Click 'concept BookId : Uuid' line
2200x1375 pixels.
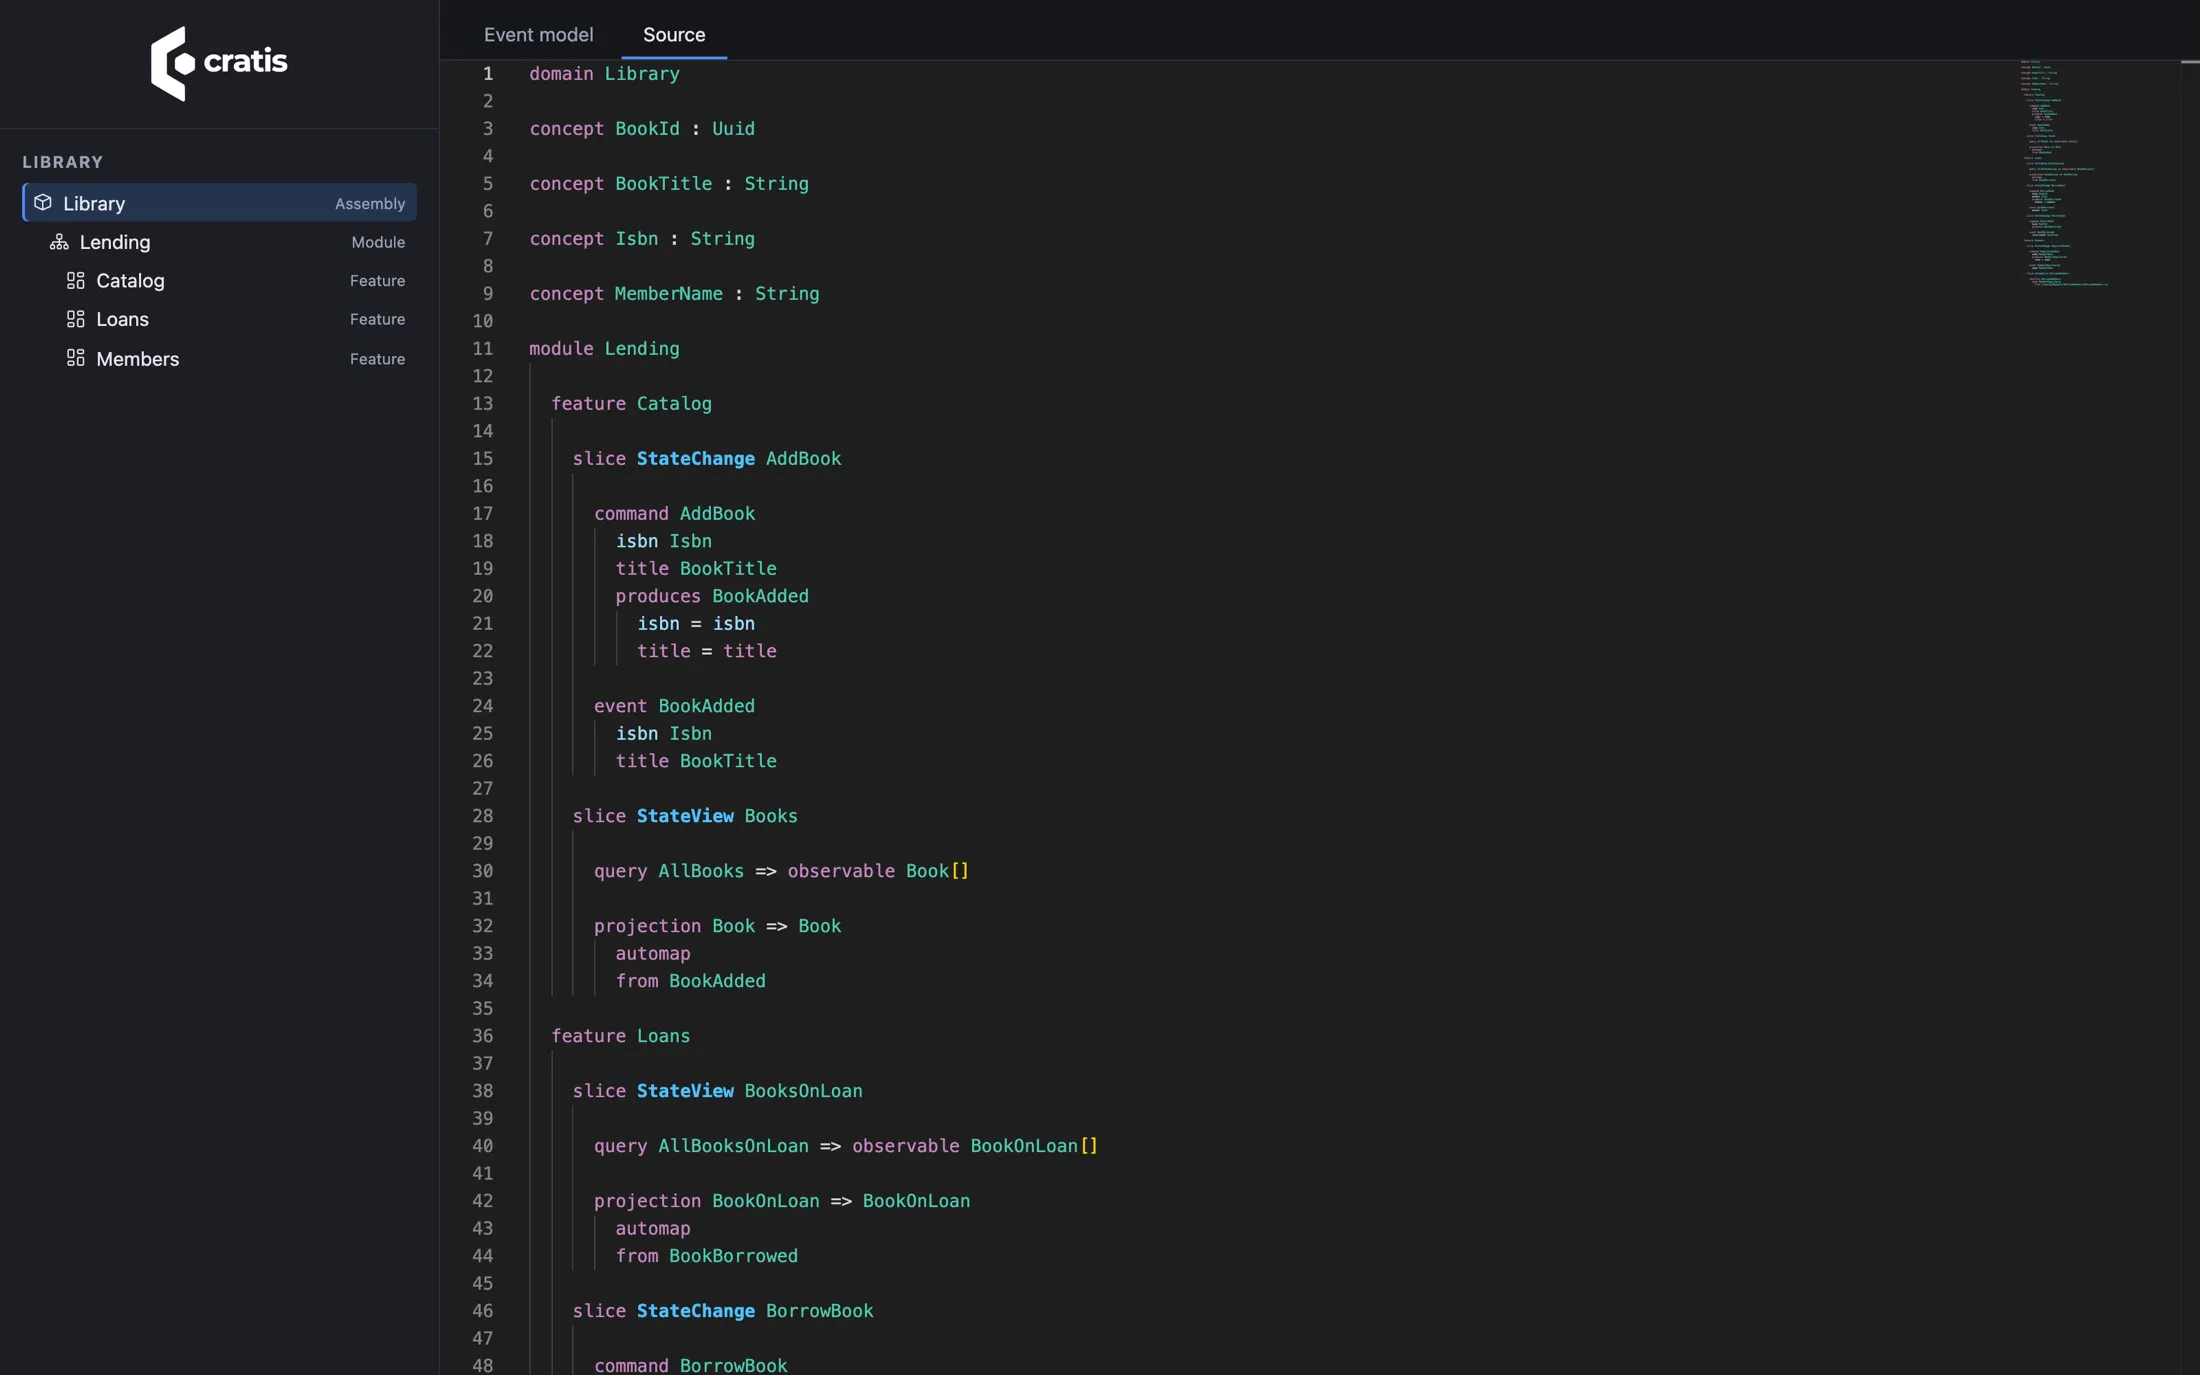(642, 129)
